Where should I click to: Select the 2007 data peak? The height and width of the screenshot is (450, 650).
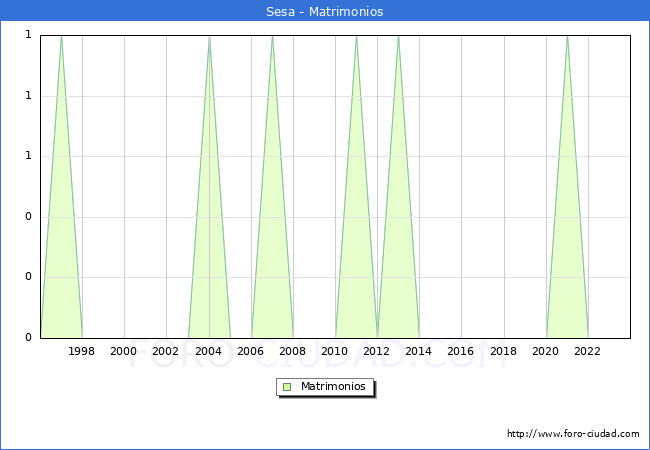272,37
